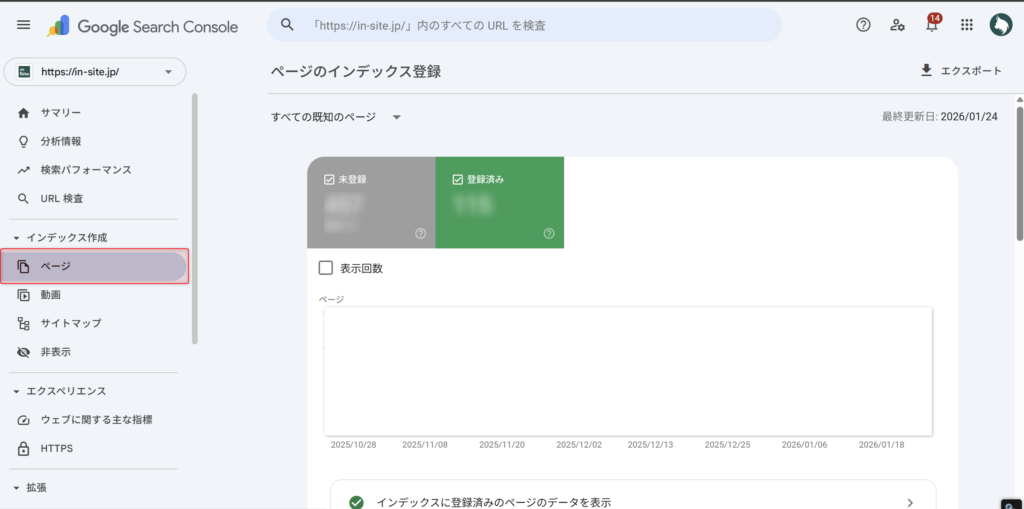Viewport: 1024px width, 509px height.
Task: Click green checkmark icon in indexed data row
Action: tap(356, 502)
